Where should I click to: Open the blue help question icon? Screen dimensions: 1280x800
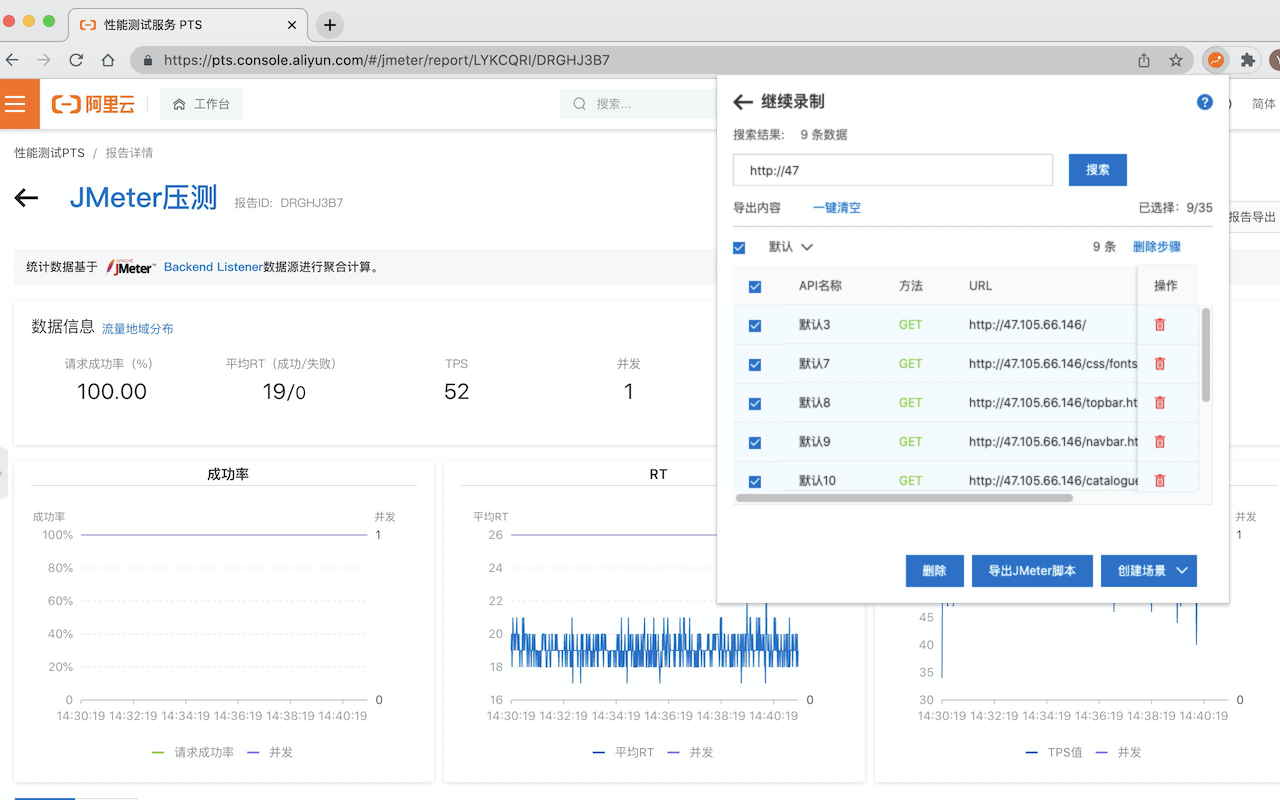coord(1205,102)
